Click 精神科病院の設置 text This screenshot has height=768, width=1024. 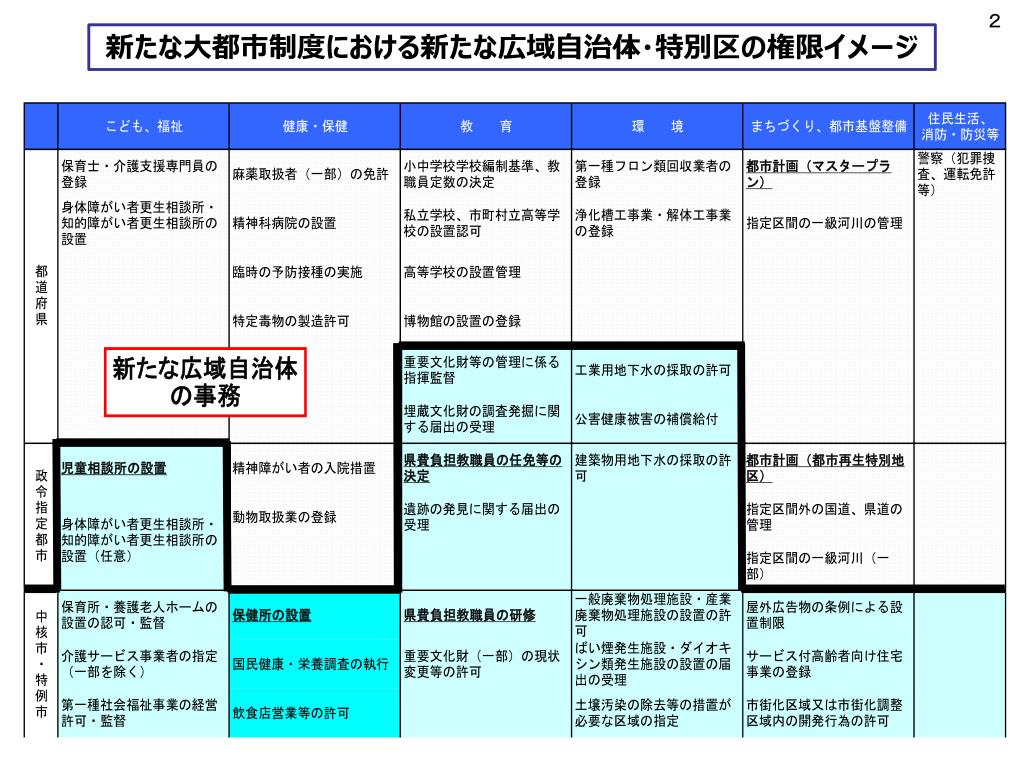285,223
